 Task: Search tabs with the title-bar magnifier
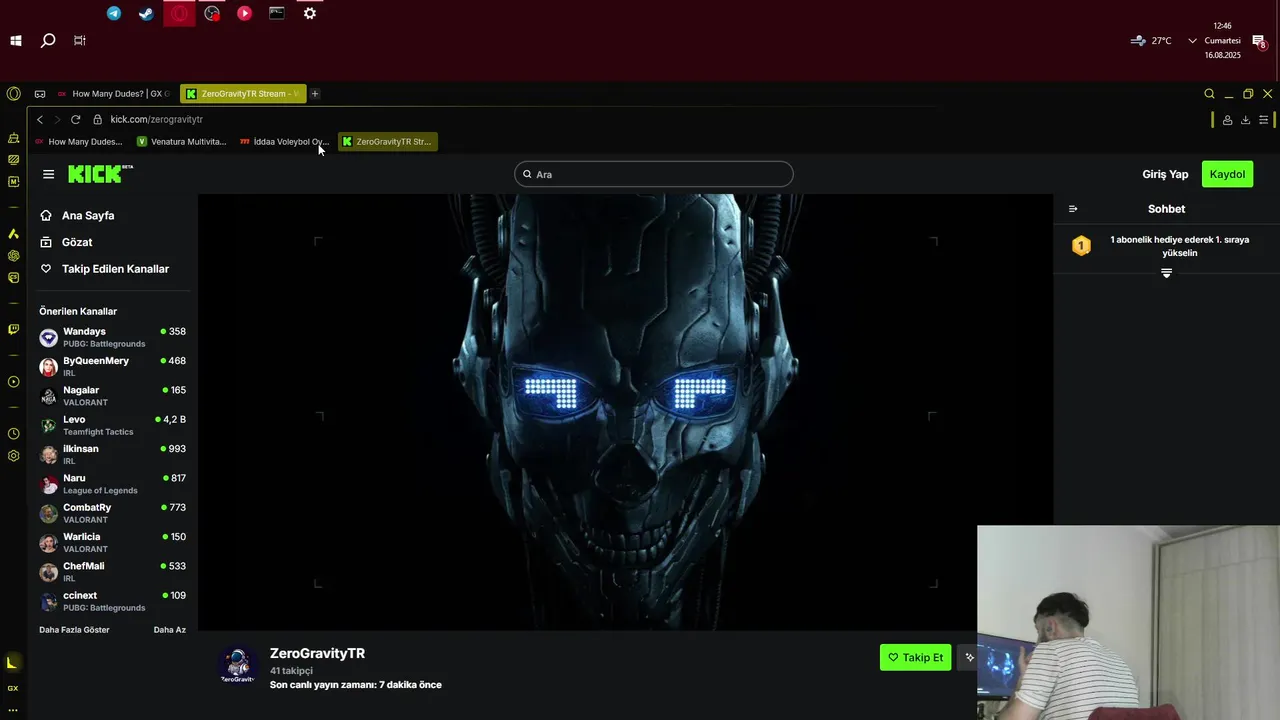(x=1209, y=94)
